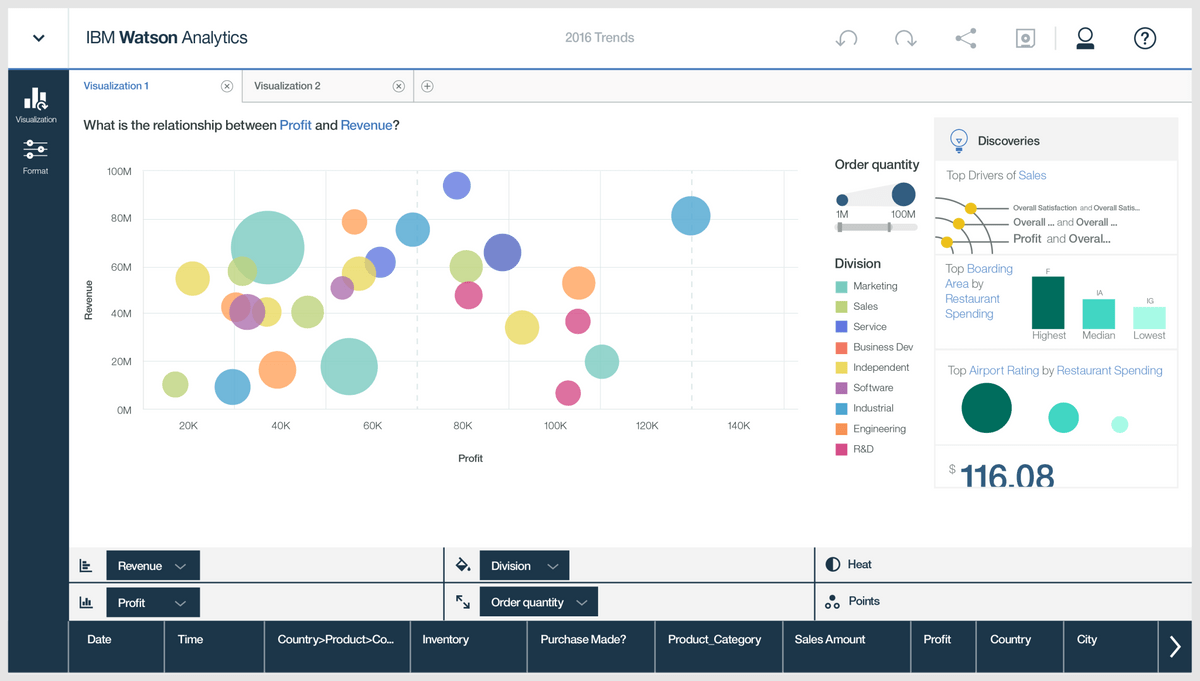Screen dimensions: 1200x681
Task: Select the Sales Amount data column
Action: pos(846,647)
